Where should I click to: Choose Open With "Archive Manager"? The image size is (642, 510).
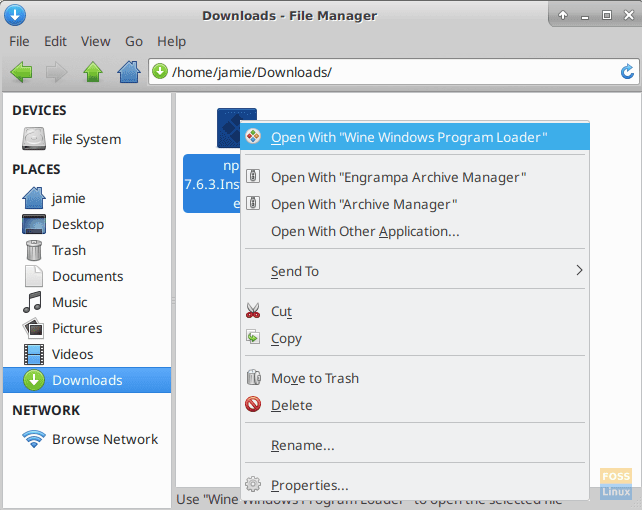pos(415,204)
